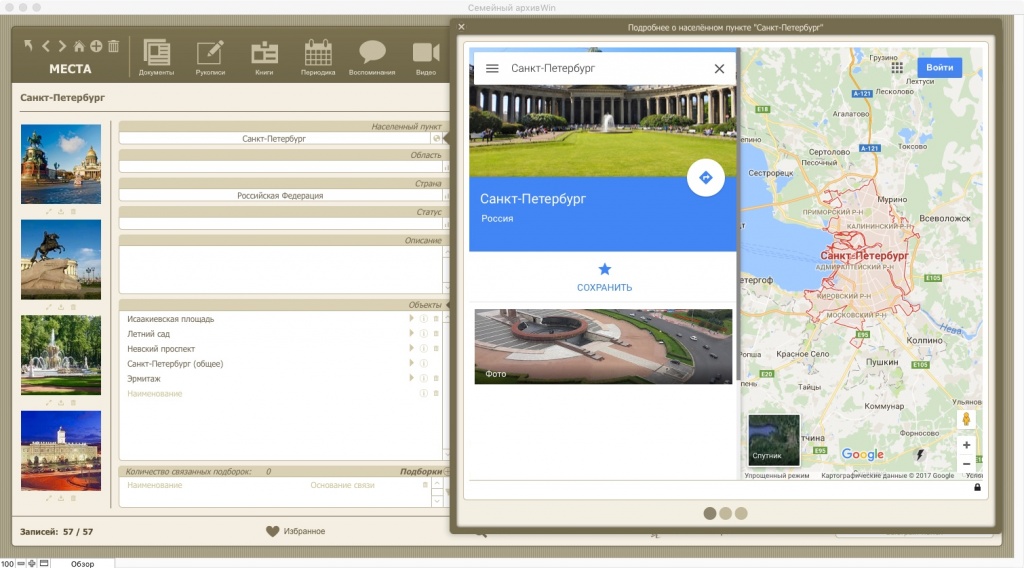This screenshot has width=1024, height=568.
Task: Open the night palace photo thumbnail
Action: [61, 450]
